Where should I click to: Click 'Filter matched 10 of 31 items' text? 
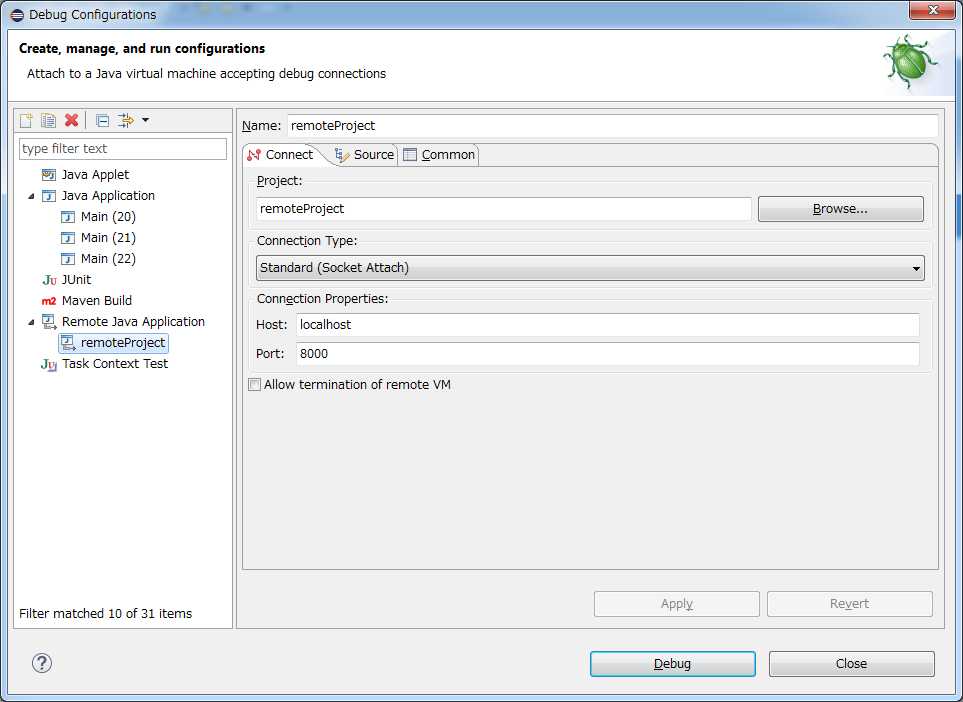(x=106, y=614)
